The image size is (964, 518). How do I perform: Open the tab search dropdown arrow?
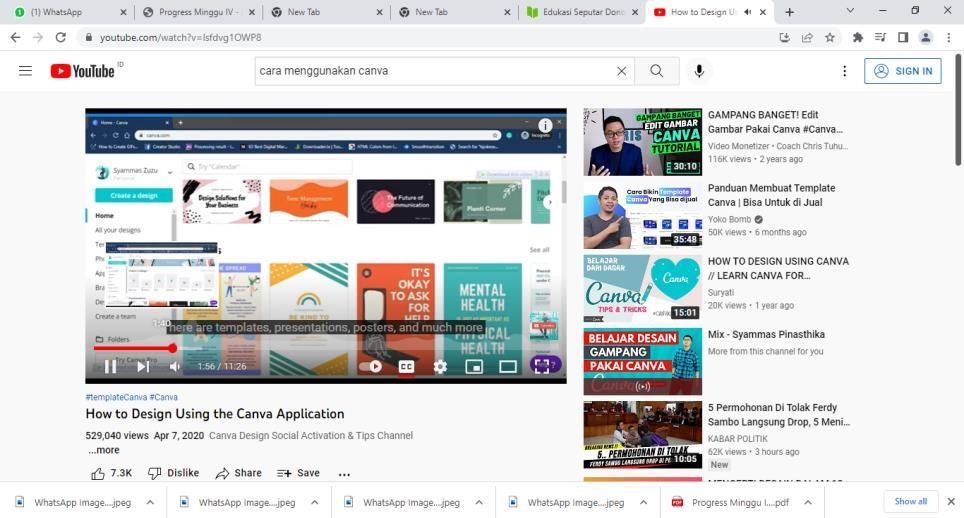tap(850, 11)
